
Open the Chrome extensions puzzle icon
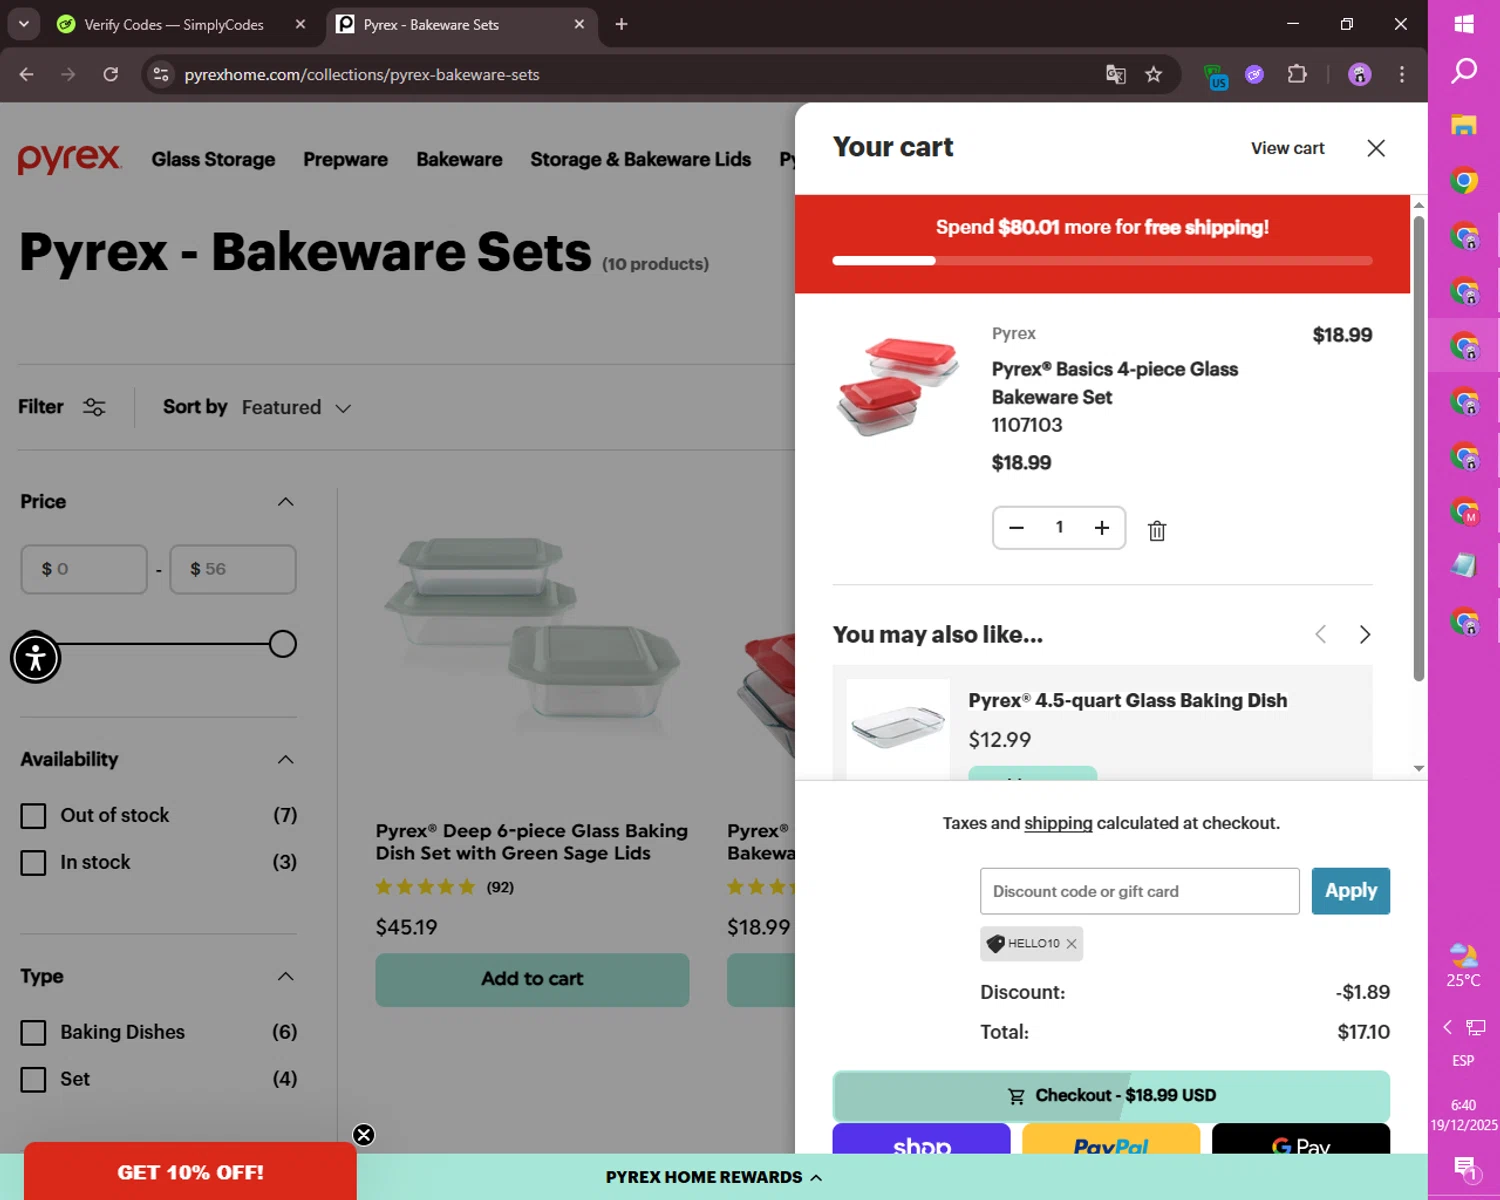tap(1297, 74)
